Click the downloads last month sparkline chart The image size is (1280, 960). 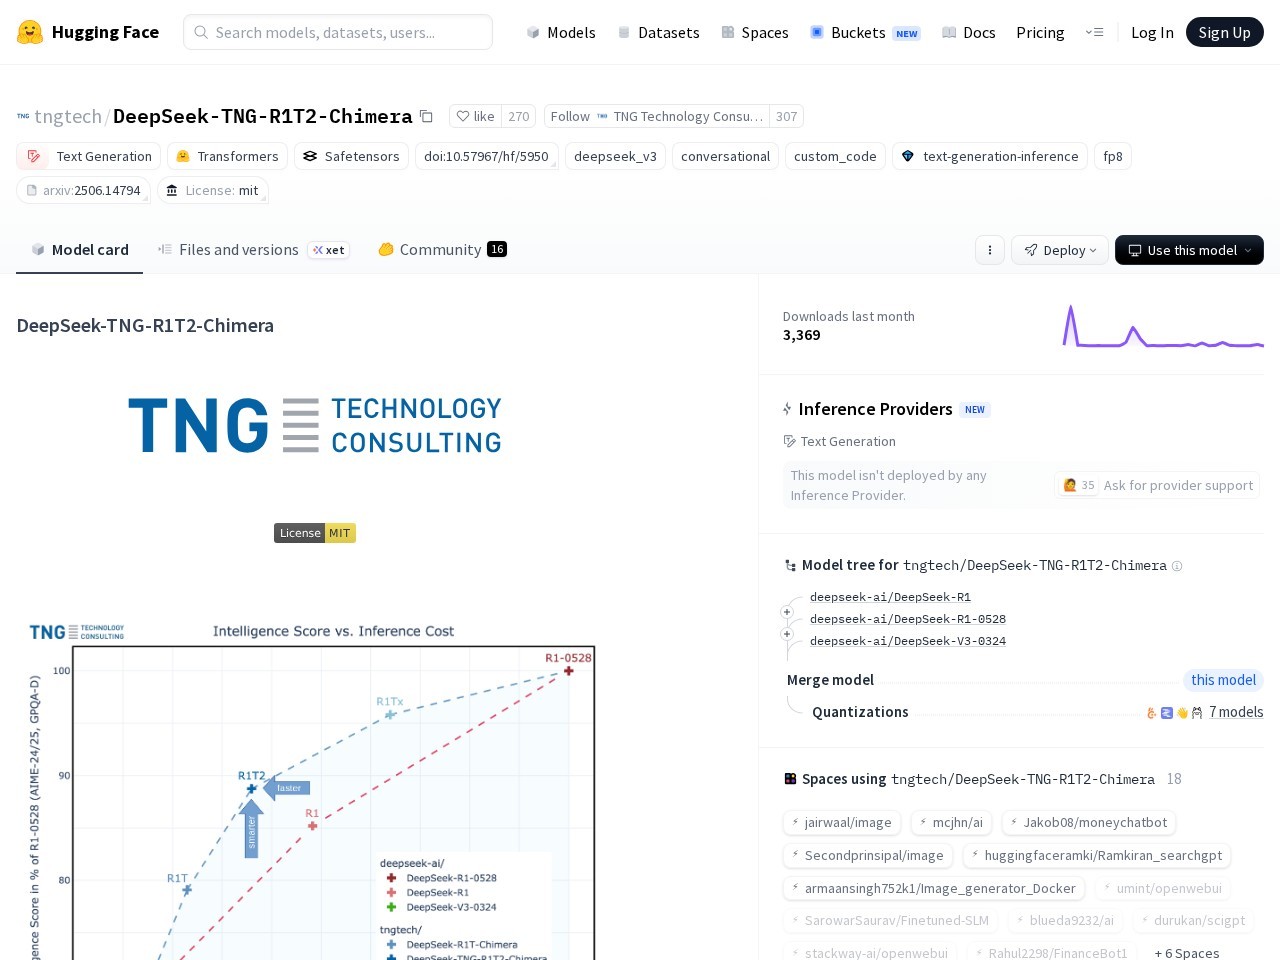point(1162,327)
